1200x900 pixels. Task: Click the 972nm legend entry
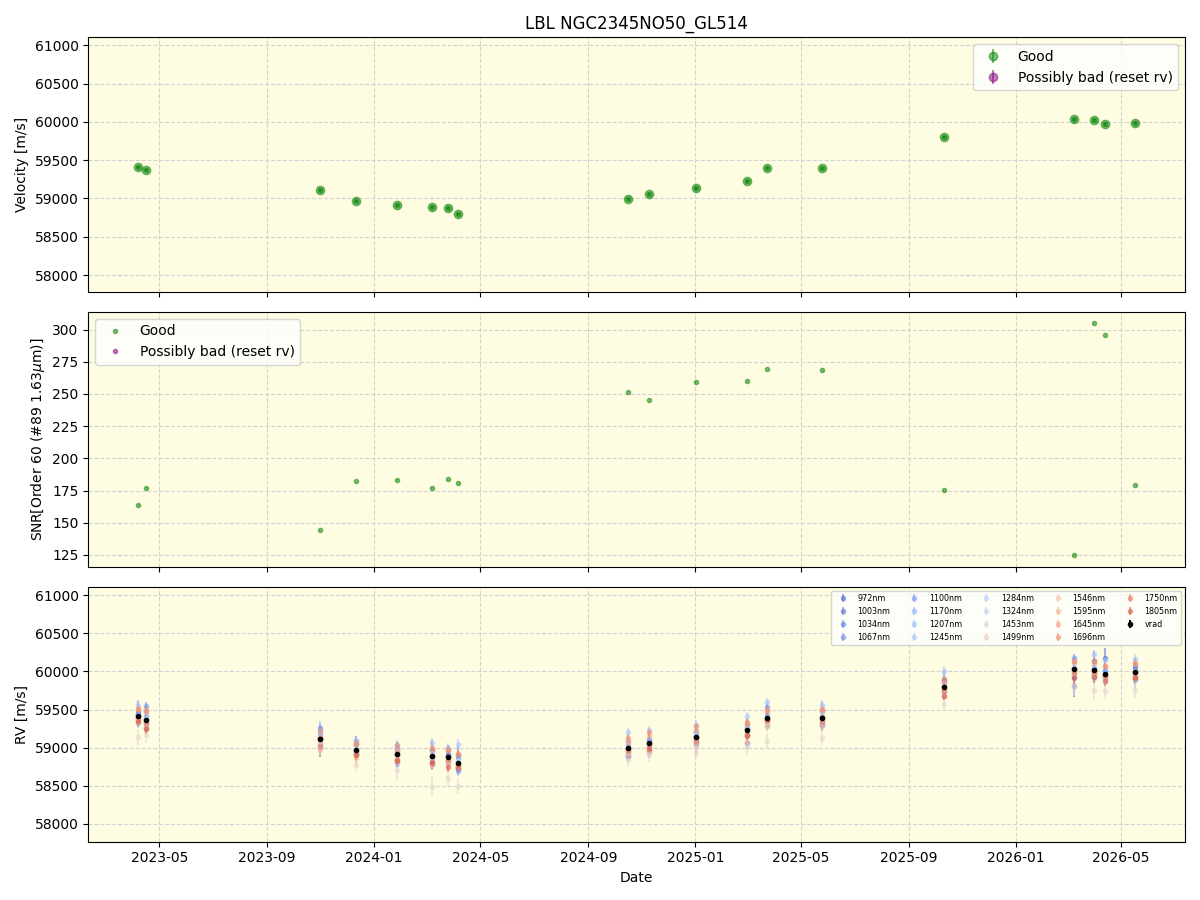[x=873, y=598]
